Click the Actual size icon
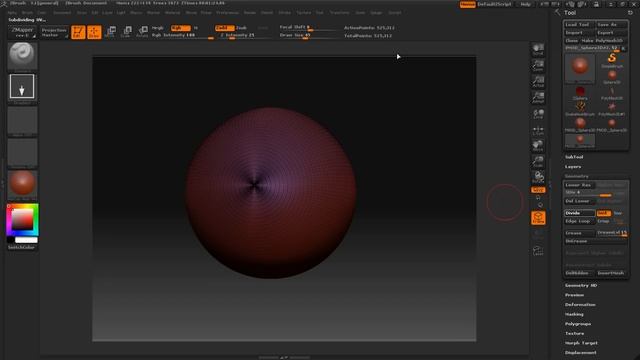 (x=538, y=82)
